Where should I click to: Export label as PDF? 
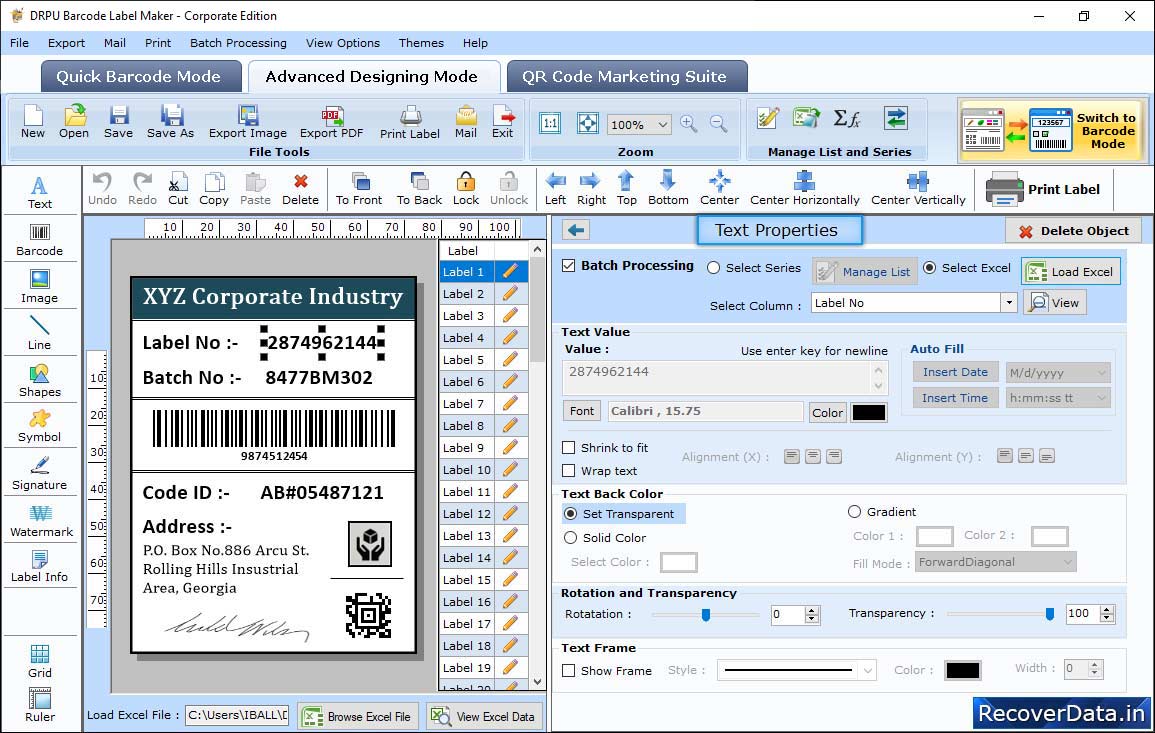point(331,122)
